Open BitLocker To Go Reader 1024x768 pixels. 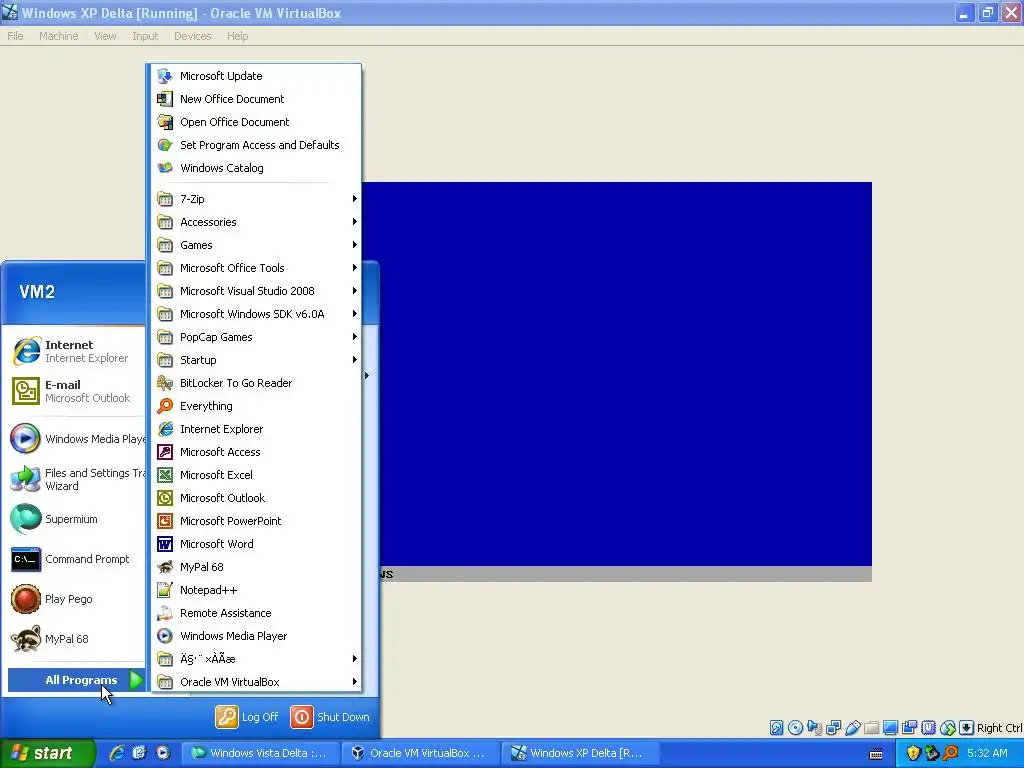(256, 383)
